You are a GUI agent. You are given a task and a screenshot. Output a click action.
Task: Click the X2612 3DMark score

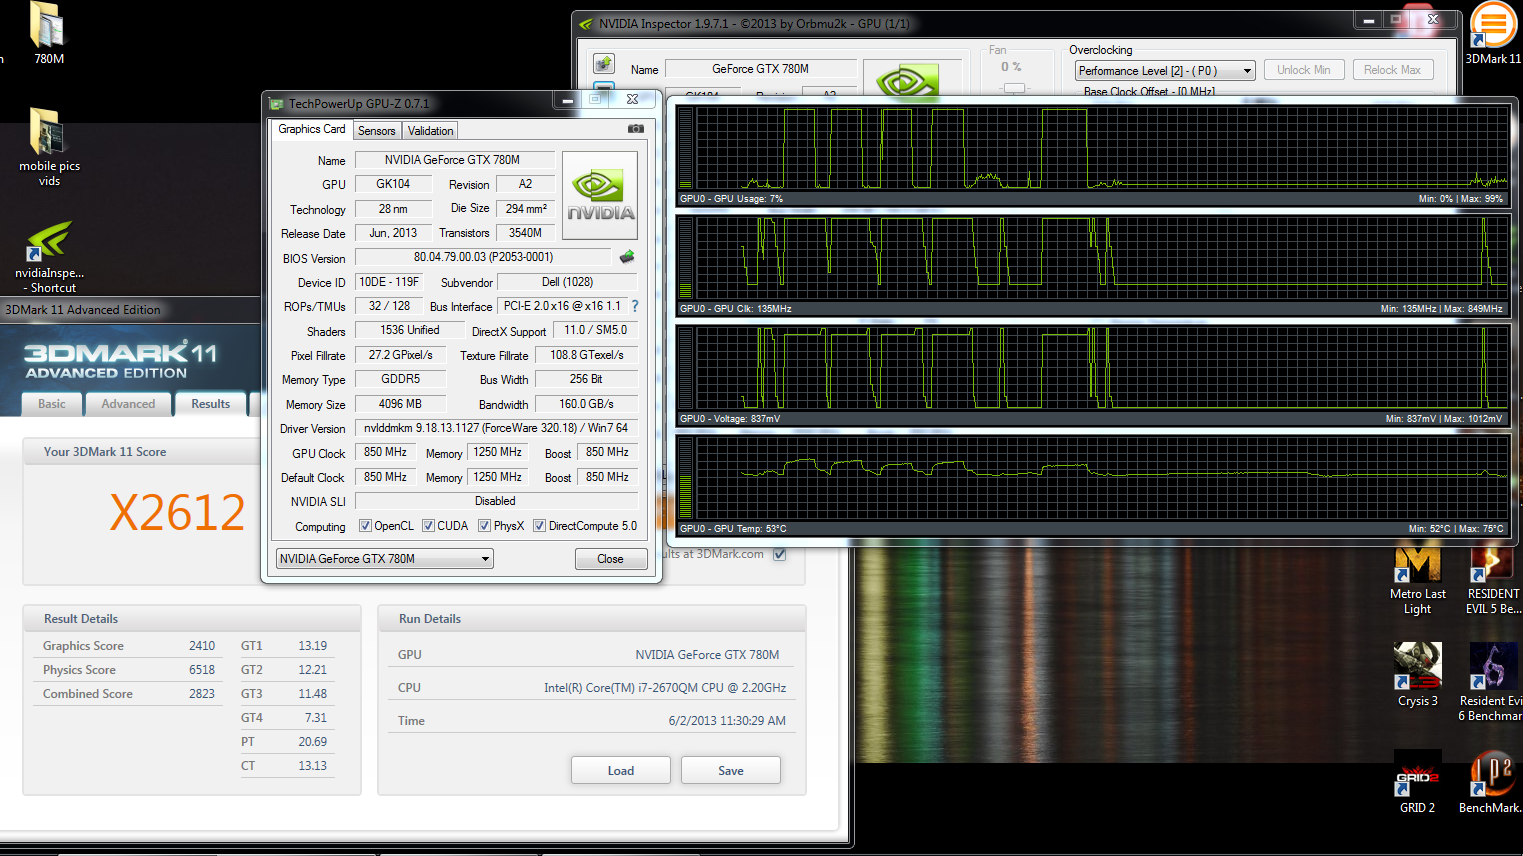177,513
